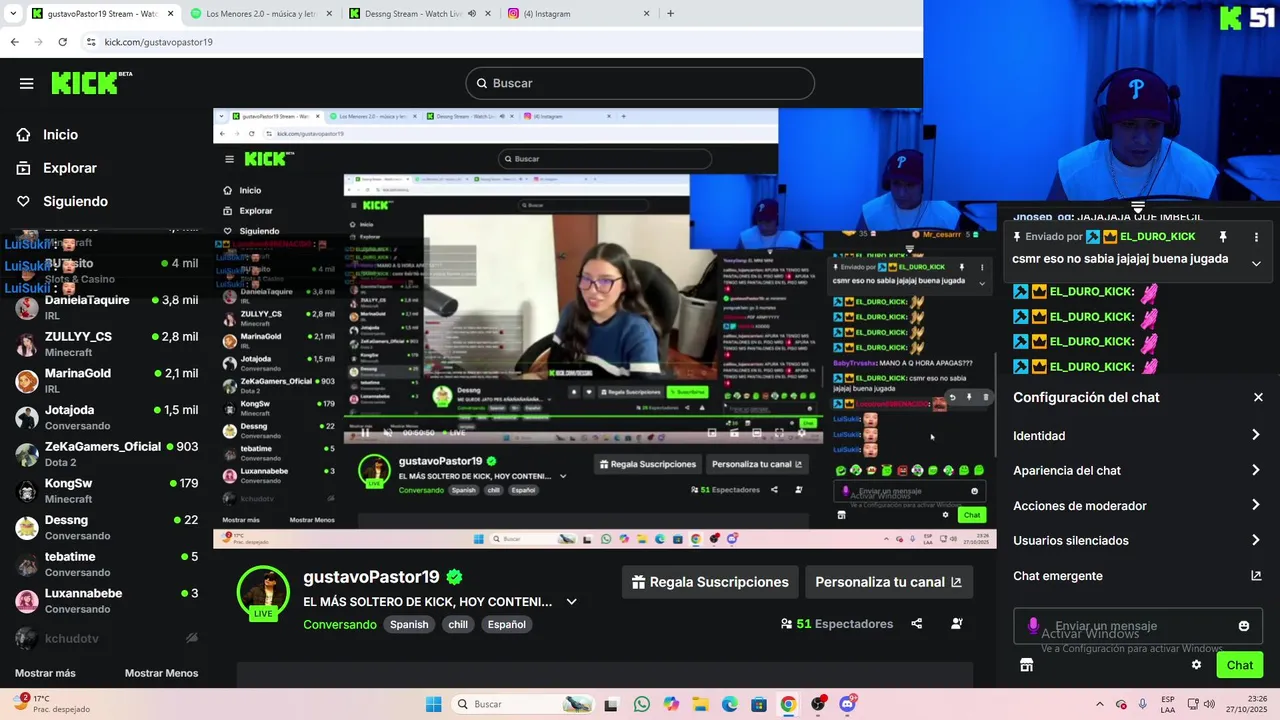
Task: Open KongSw channel in sidebar
Action: coord(106,490)
